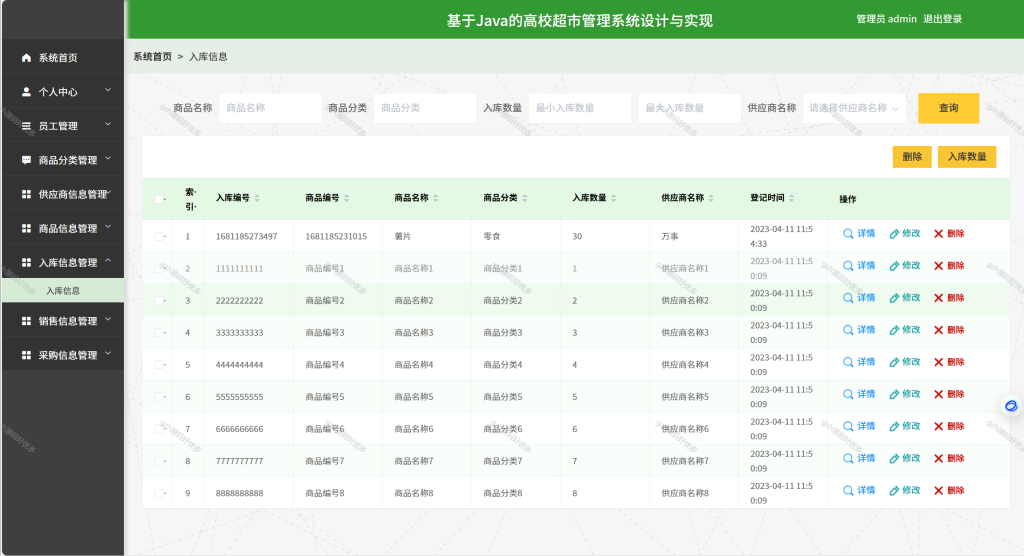Click the chat icon beside 商品分类管理
Screen dimensions: 1024x556
point(26,159)
